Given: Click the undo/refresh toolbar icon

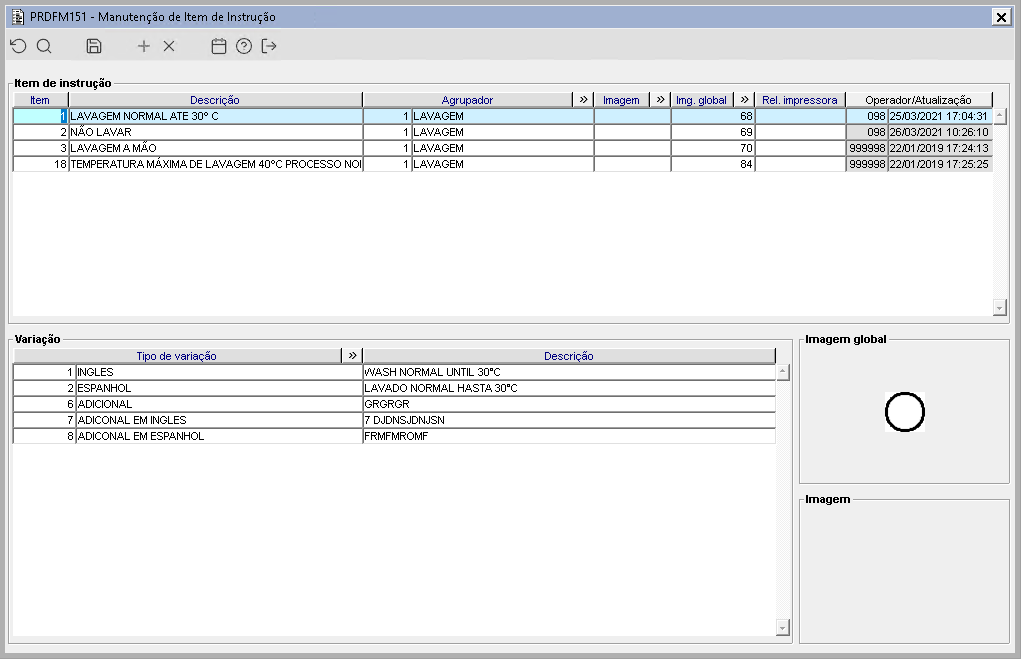Looking at the screenshot, I should point(18,46).
